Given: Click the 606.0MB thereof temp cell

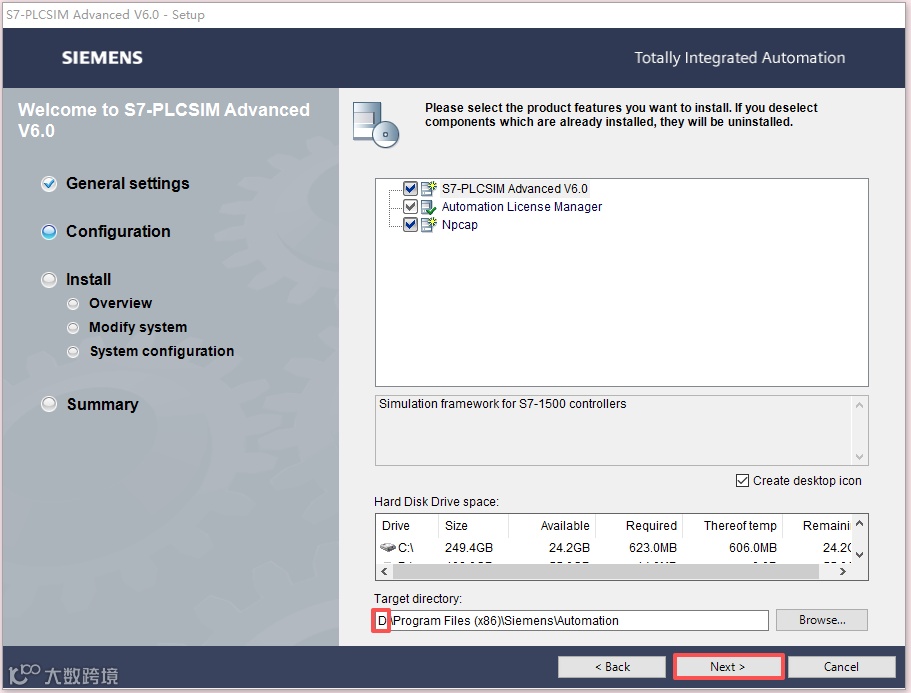Looking at the screenshot, I should tap(753, 548).
